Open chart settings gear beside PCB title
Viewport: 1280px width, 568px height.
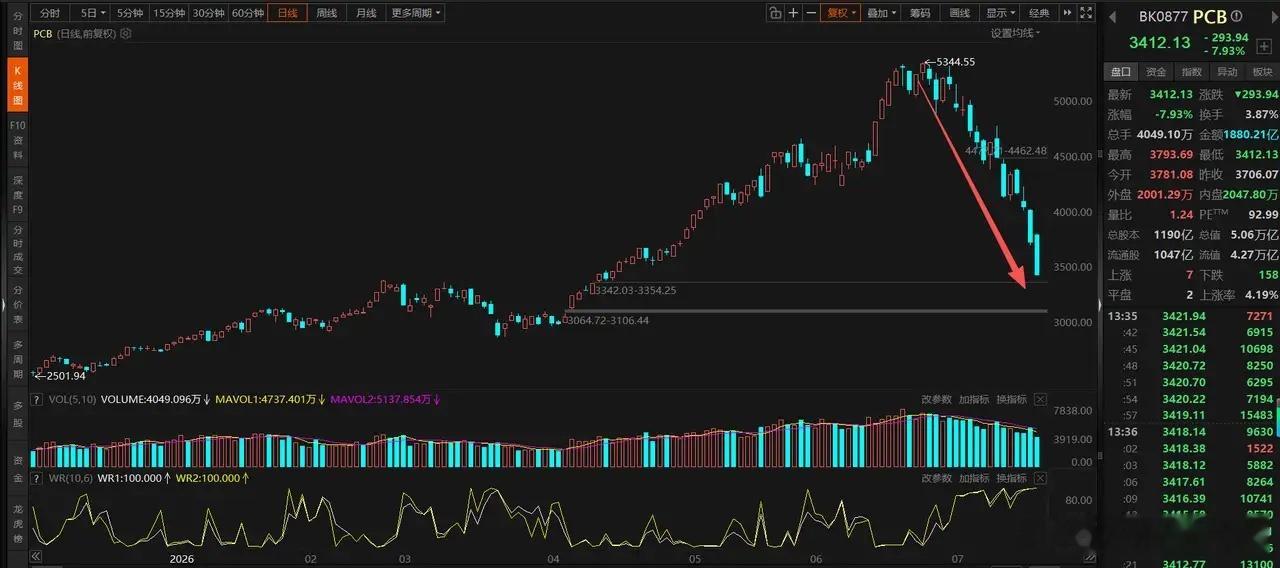tap(125, 34)
